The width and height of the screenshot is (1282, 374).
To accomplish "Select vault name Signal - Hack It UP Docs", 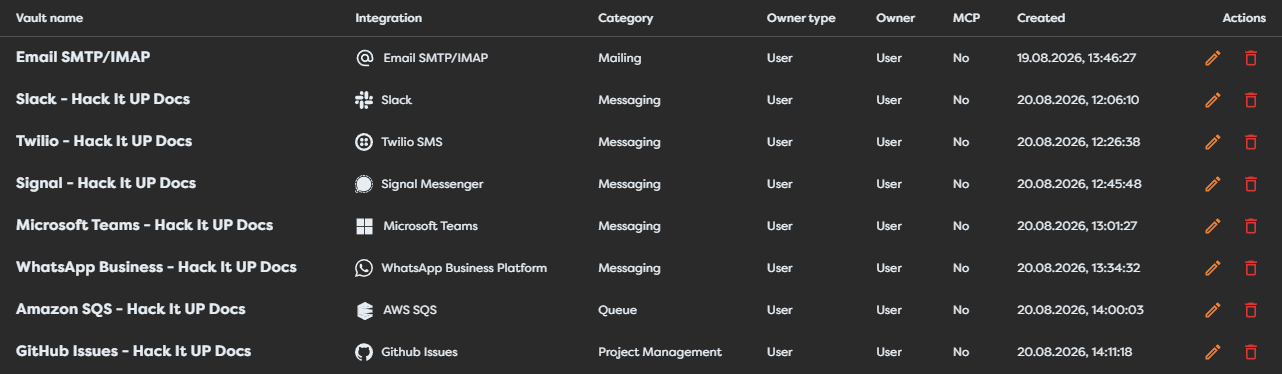I will [x=106, y=183].
